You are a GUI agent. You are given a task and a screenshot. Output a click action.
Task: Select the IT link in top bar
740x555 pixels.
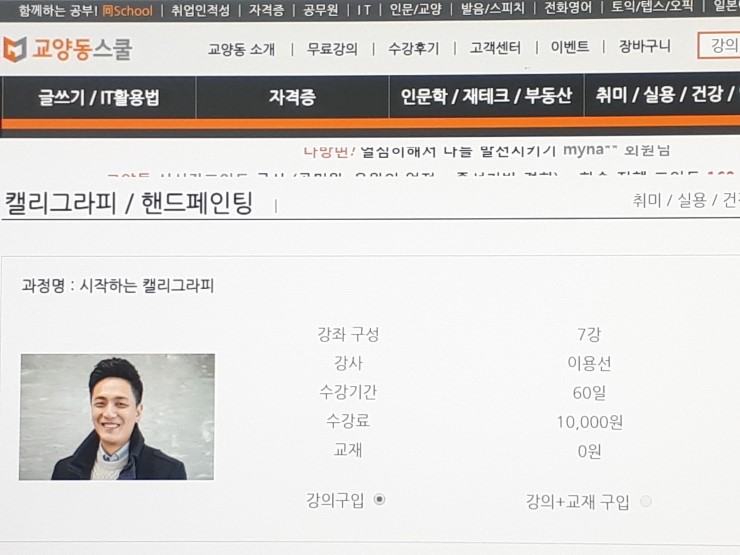(363, 9)
